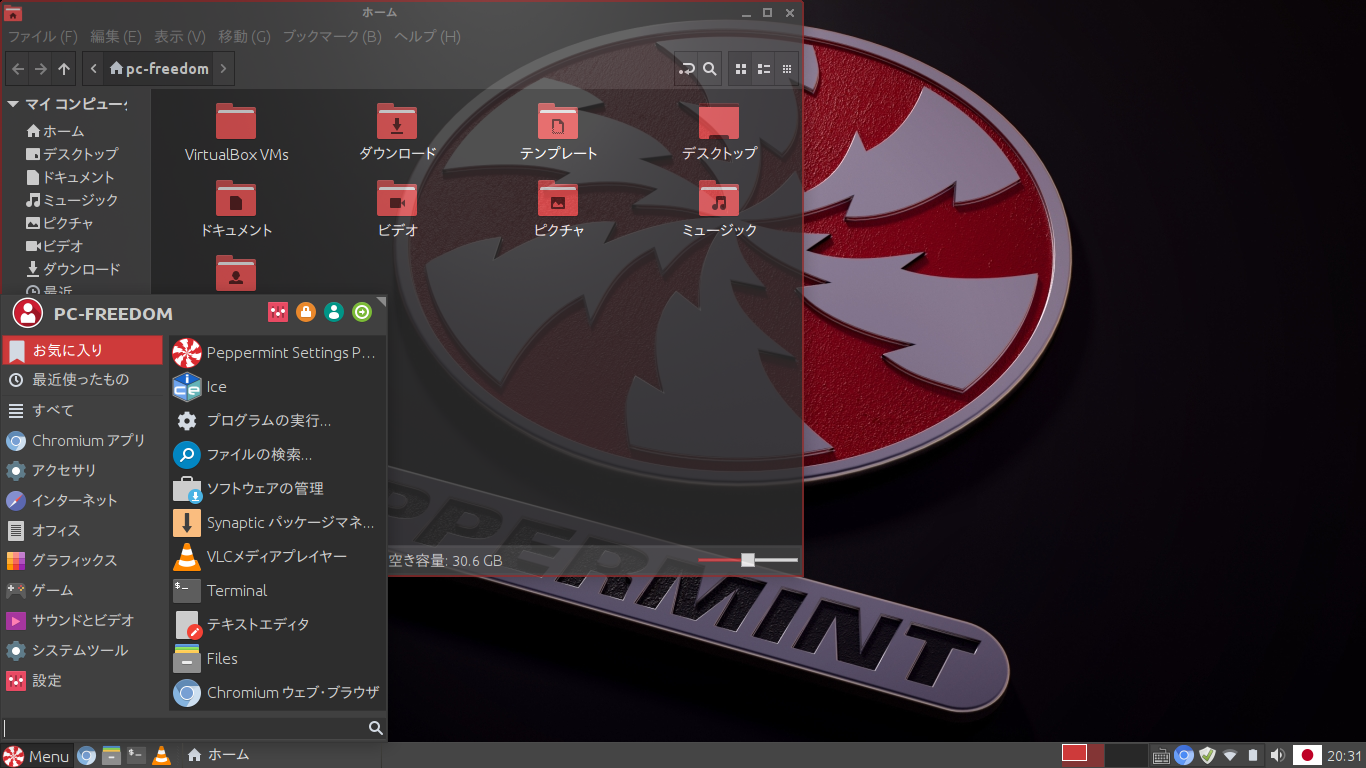This screenshot has width=1366, height=768.
Task: Click the right chevron after pc-freedom path
Action: point(224,69)
